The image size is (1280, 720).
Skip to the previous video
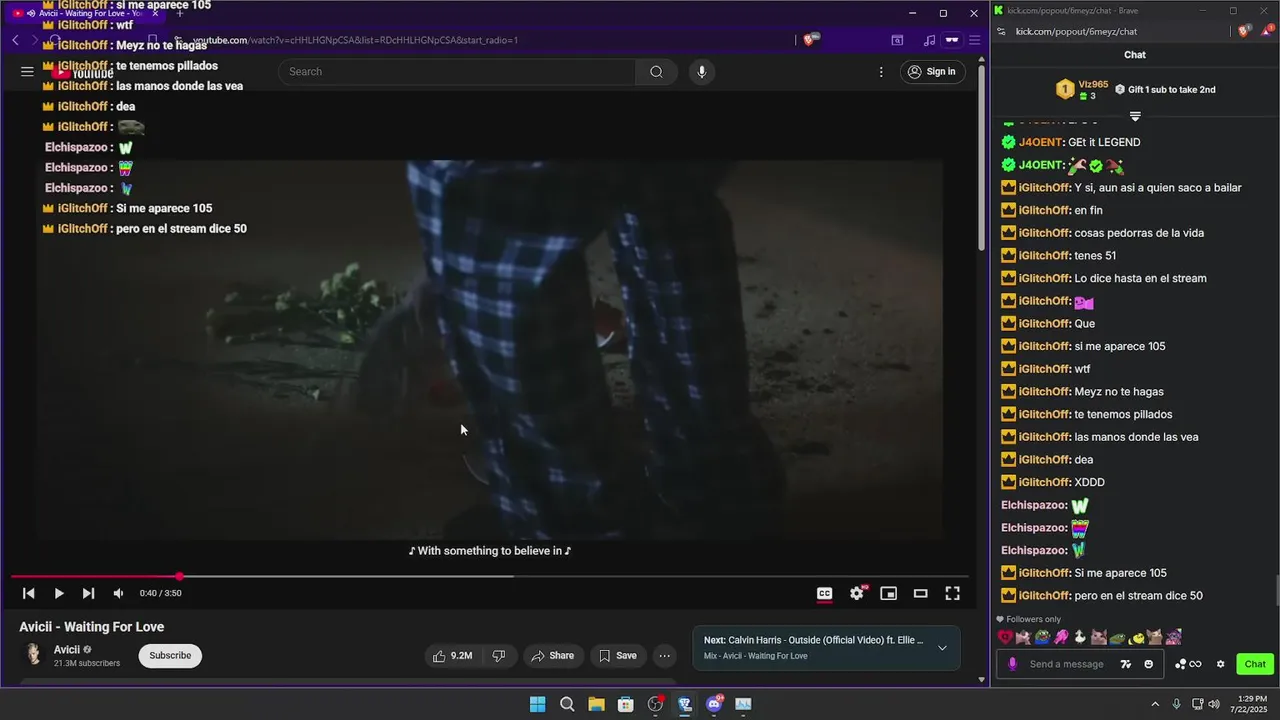point(29,593)
